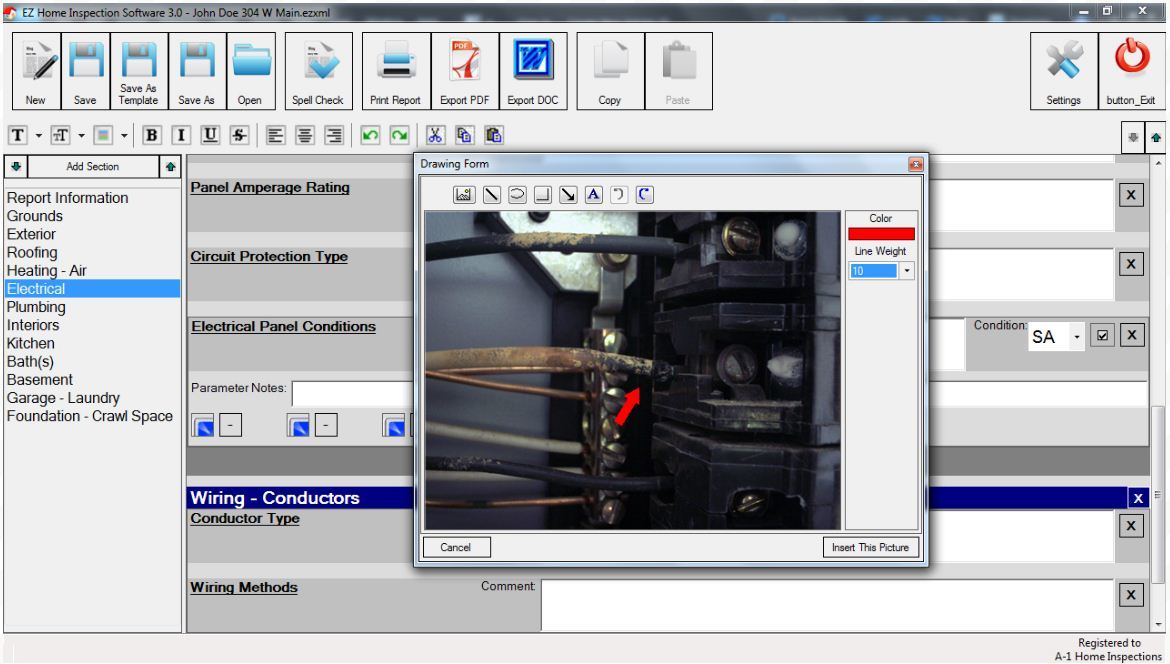Choose the arrow annotation tool

tap(567, 194)
